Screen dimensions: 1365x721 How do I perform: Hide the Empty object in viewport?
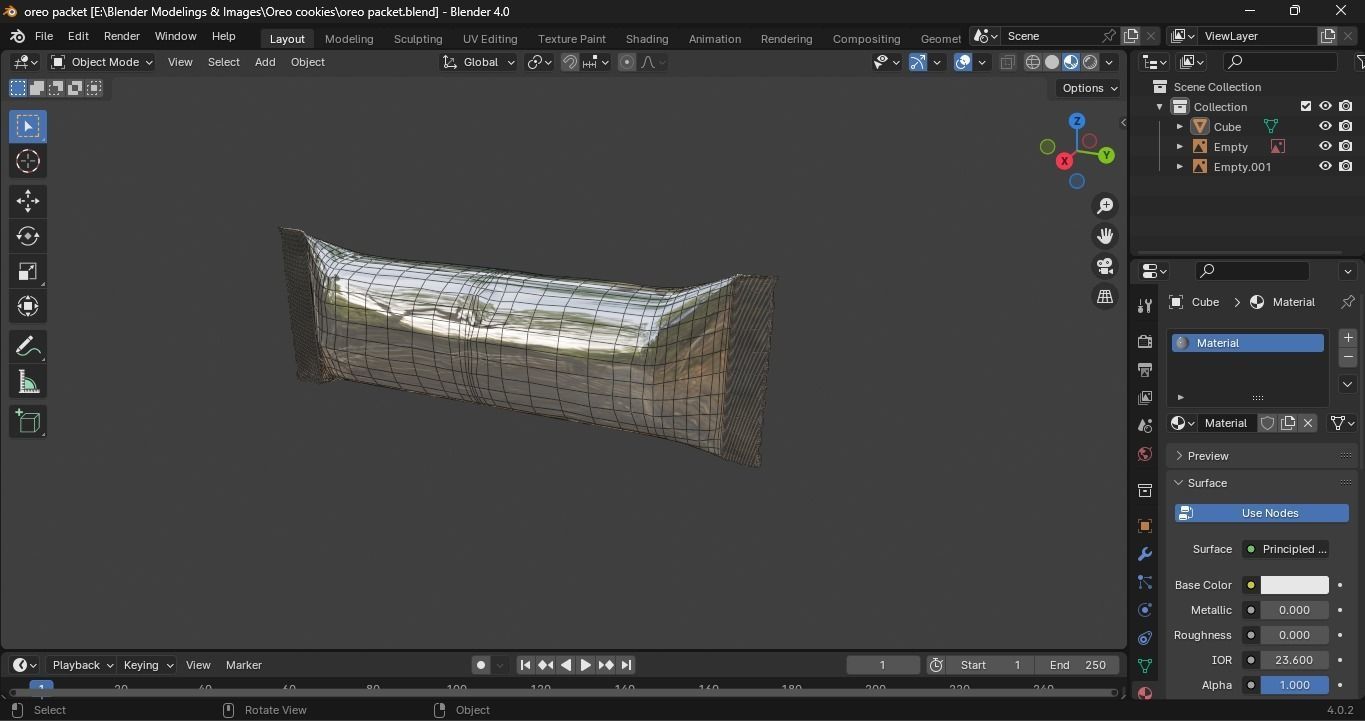tap(1325, 147)
